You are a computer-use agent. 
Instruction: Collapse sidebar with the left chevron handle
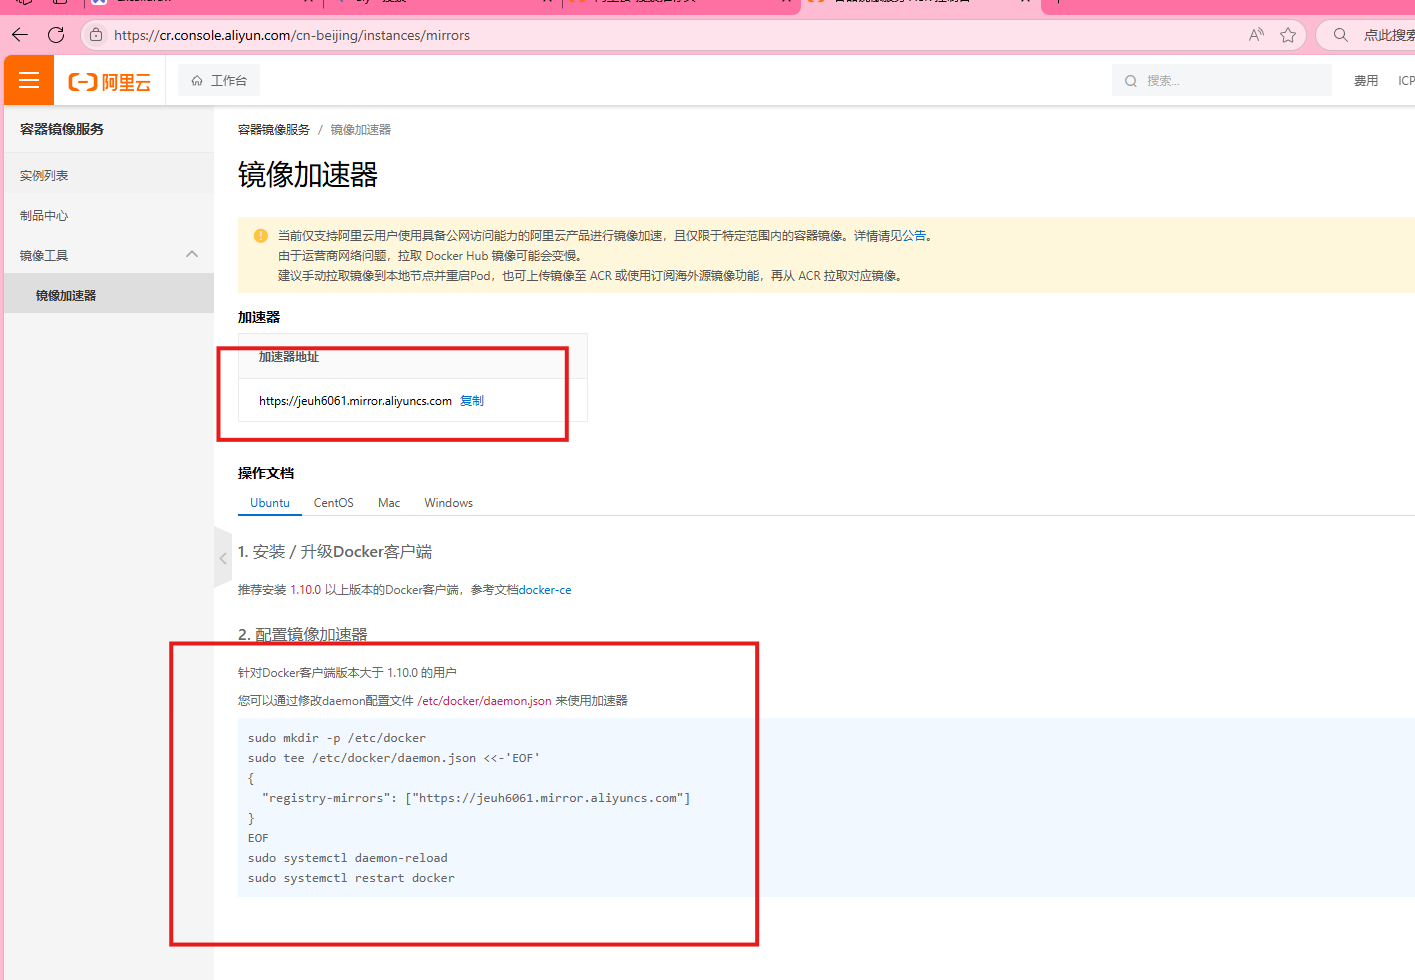coord(223,558)
